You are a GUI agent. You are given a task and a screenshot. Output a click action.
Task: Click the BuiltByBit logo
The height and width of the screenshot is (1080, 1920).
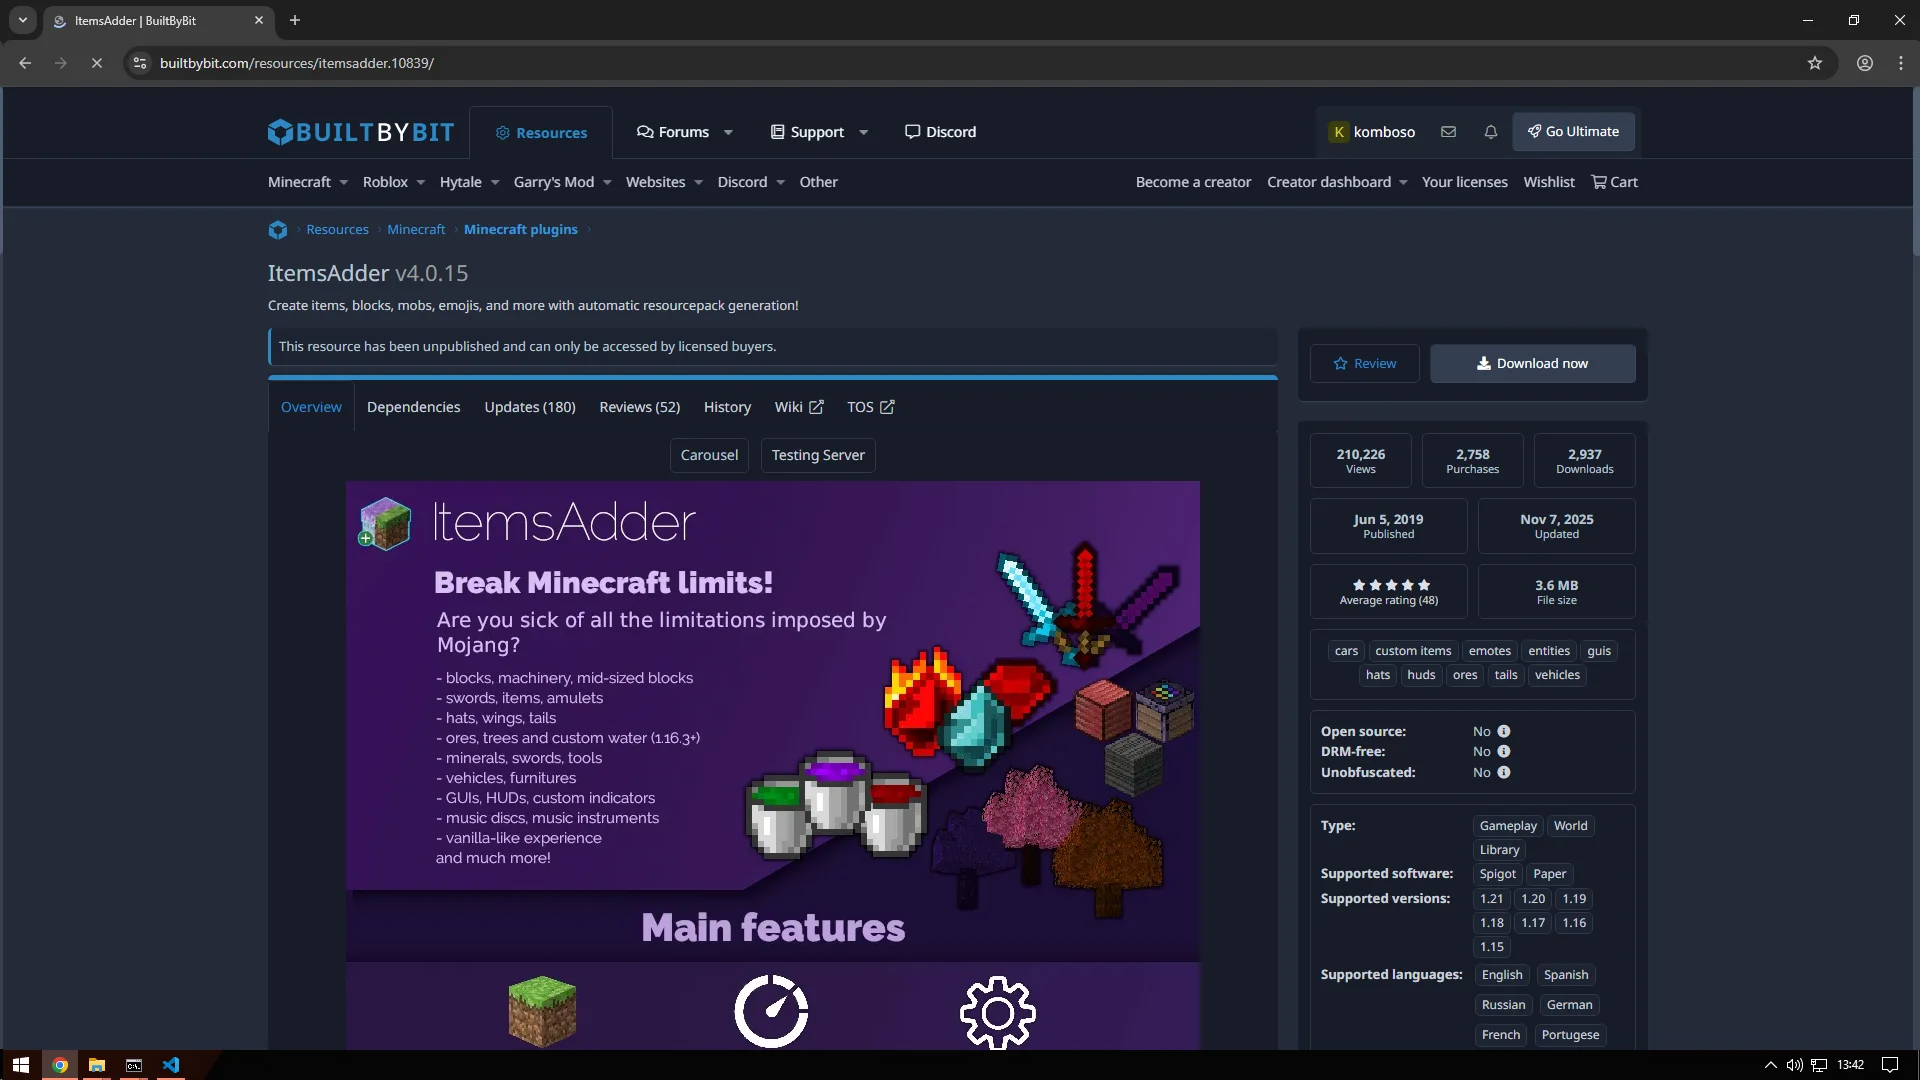(x=360, y=132)
